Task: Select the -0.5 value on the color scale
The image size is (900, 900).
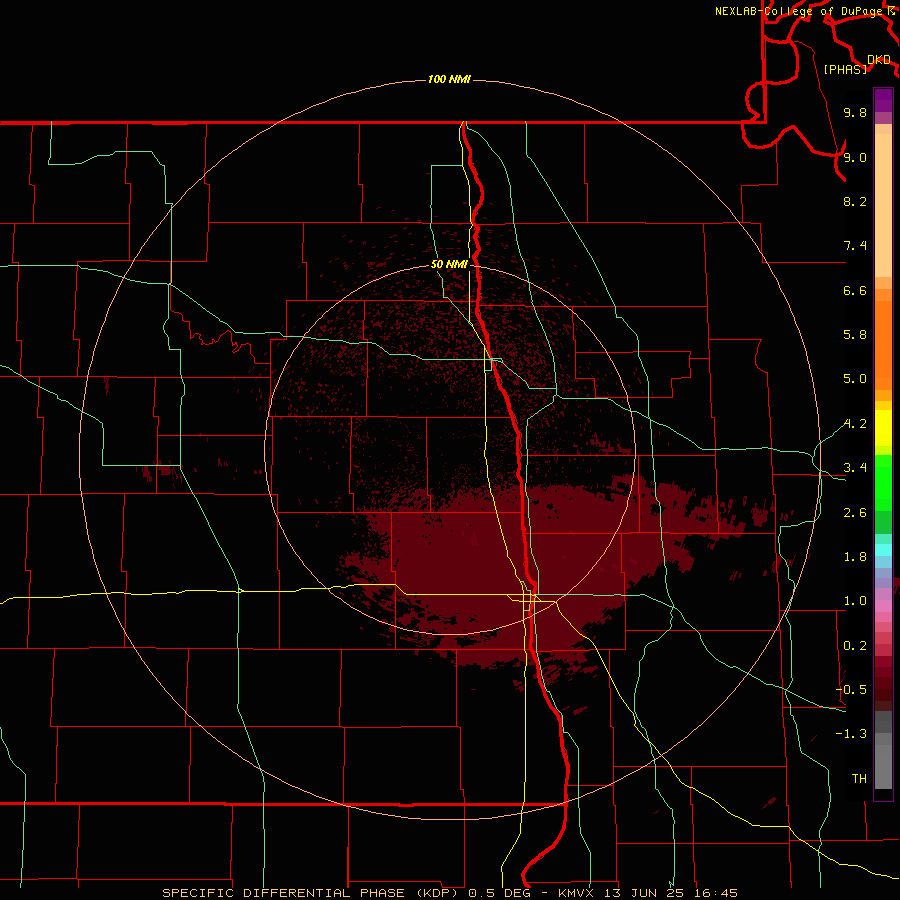Action: tap(851, 690)
